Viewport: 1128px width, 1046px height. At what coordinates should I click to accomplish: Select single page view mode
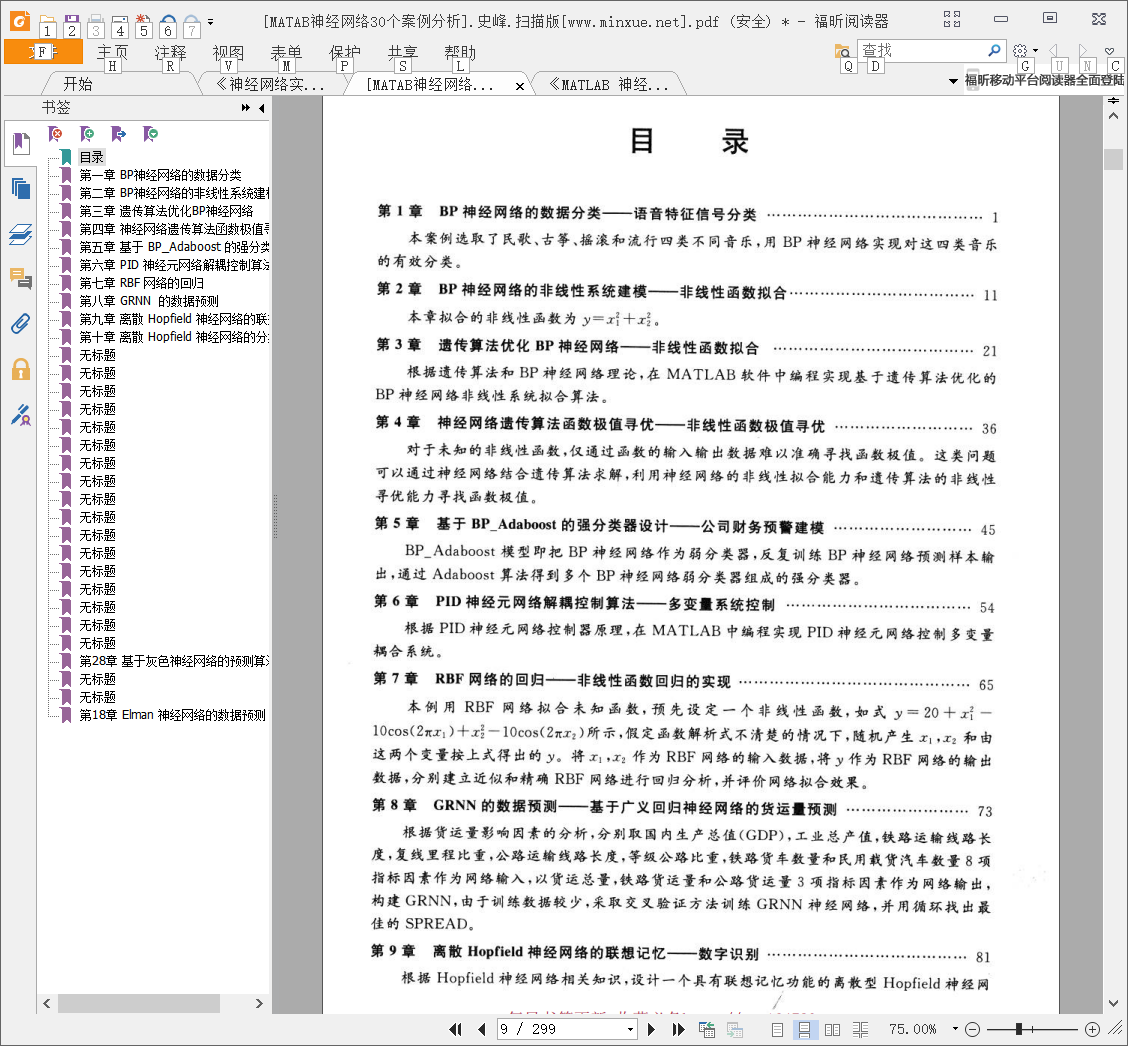point(777,1029)
